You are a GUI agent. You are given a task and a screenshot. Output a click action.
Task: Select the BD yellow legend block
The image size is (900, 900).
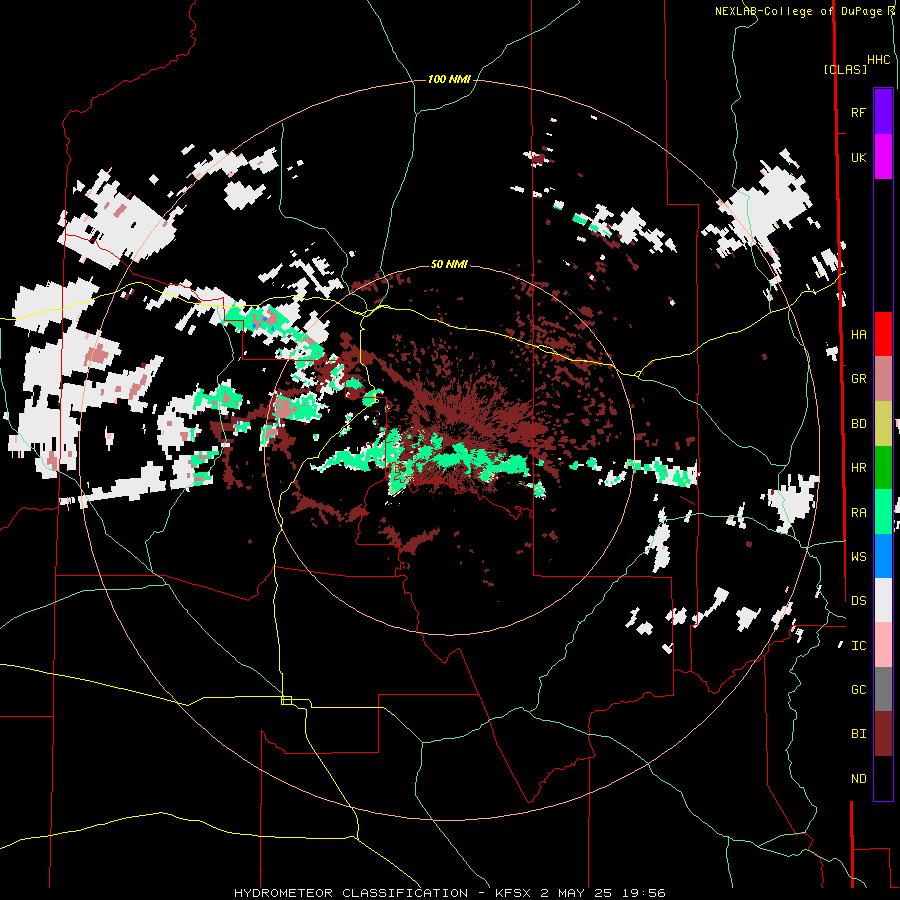click(883, 424)
